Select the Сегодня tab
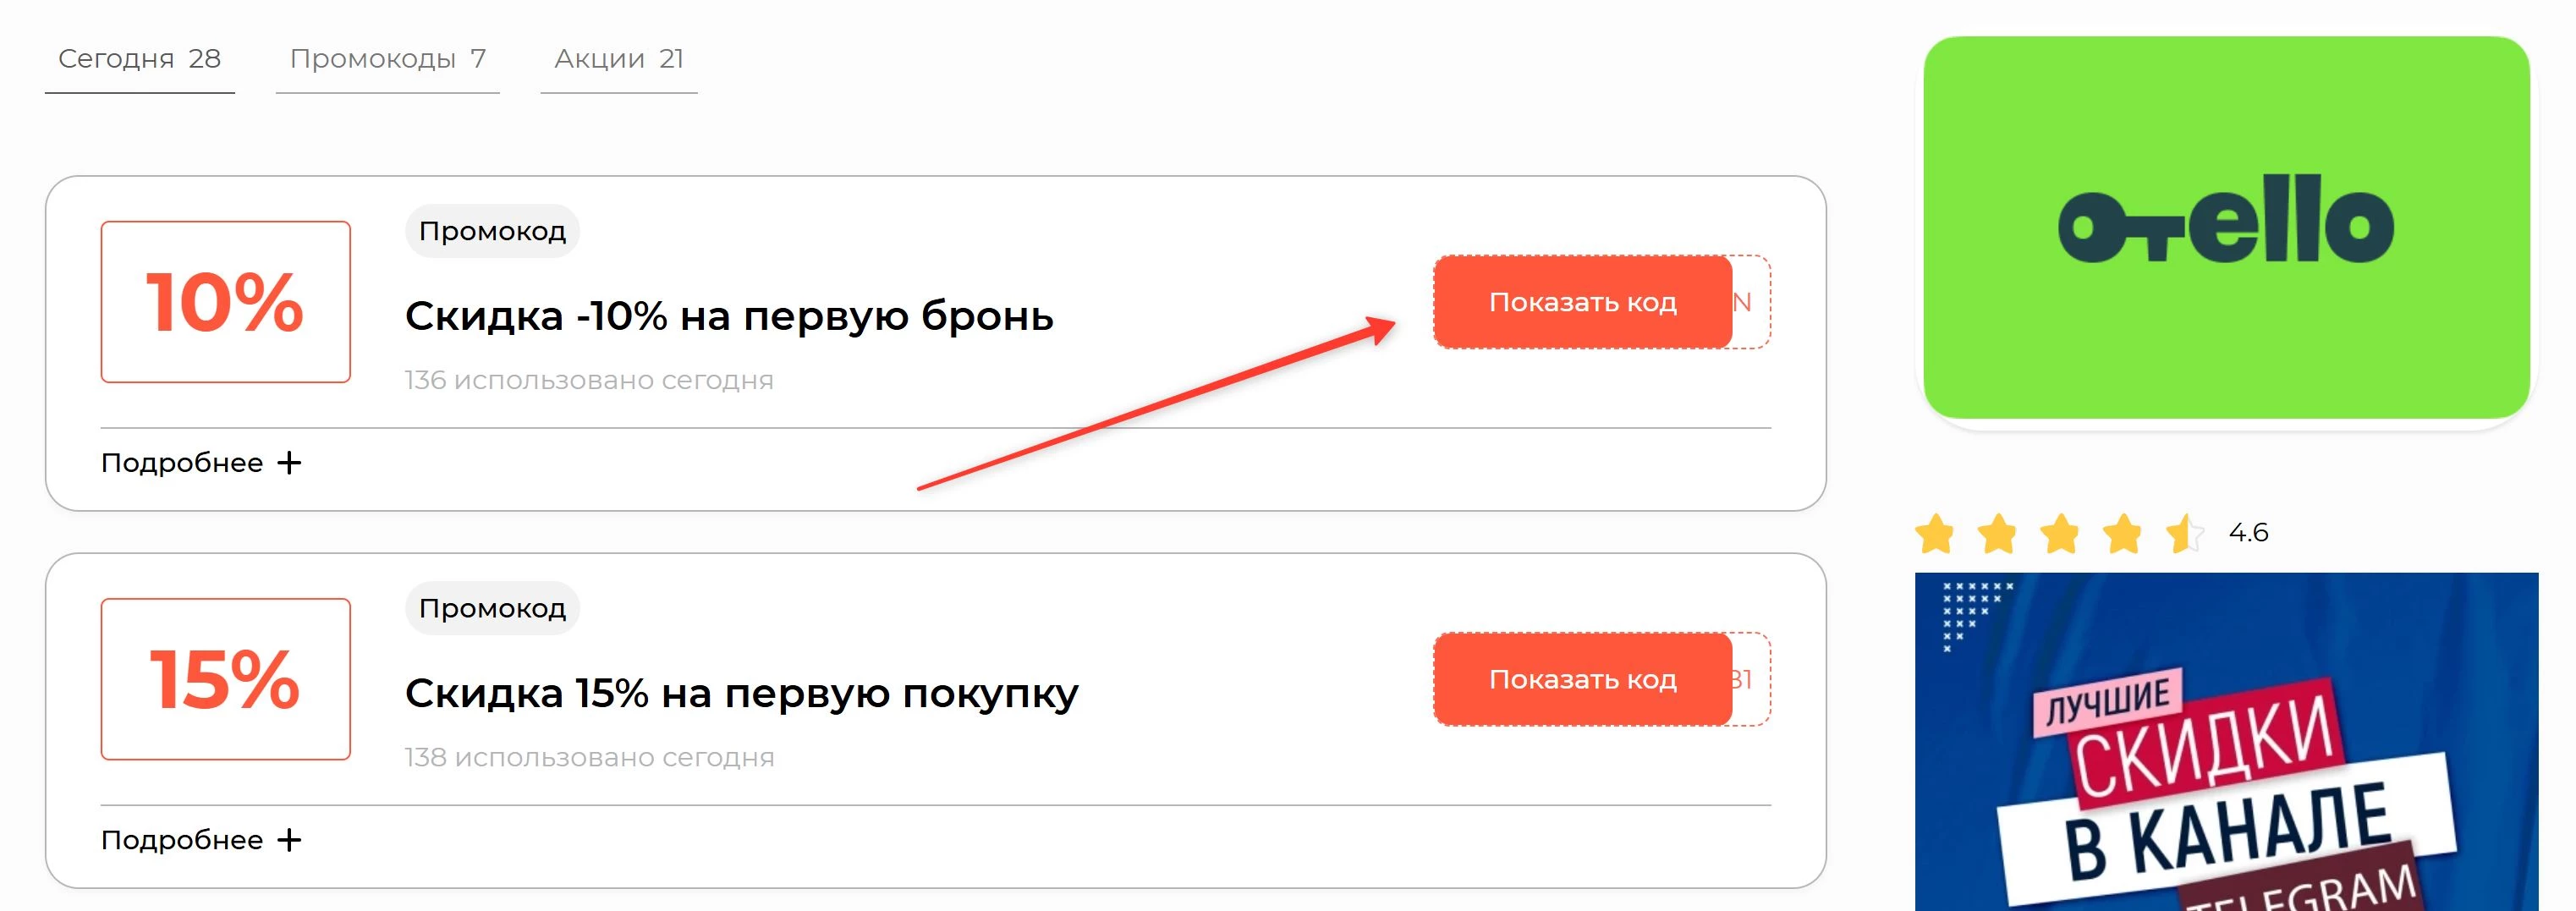 pos(140,60)
